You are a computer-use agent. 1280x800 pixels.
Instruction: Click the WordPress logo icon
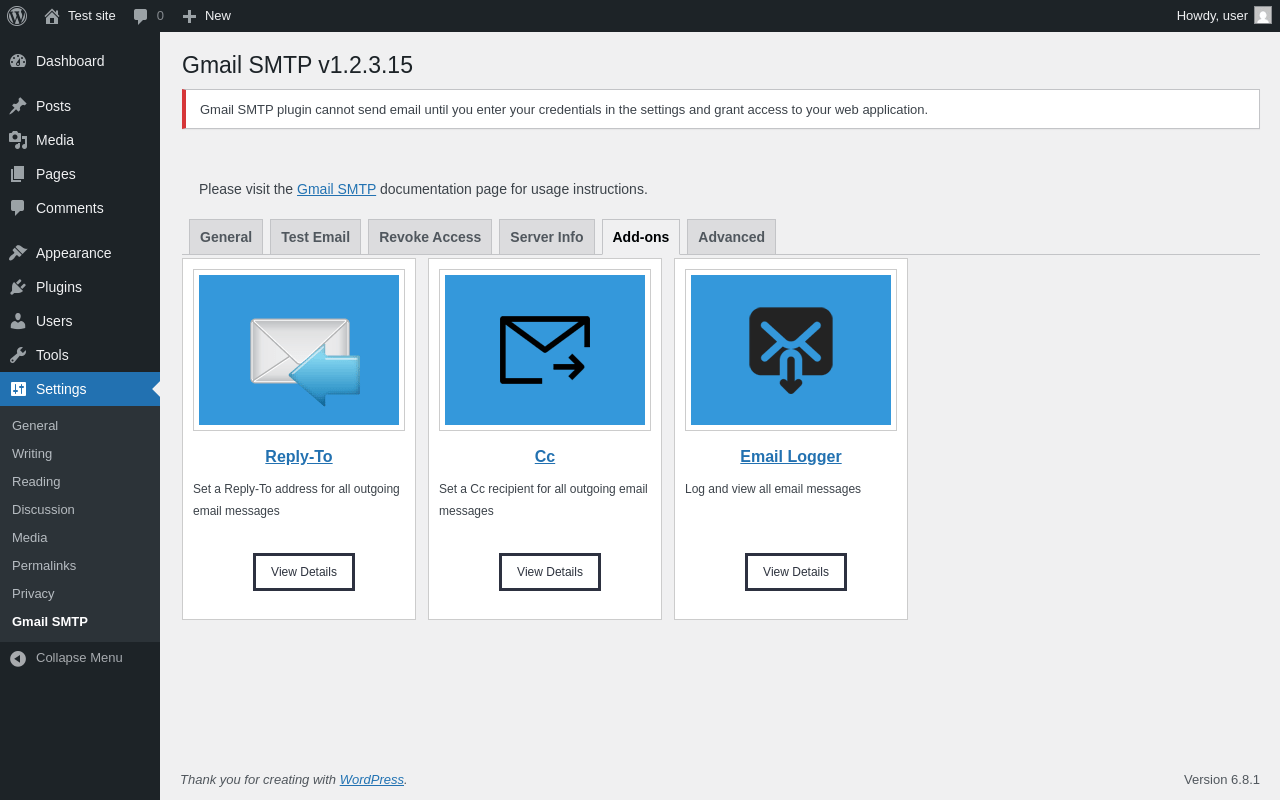pyautogui.click(x=17, y=16)
